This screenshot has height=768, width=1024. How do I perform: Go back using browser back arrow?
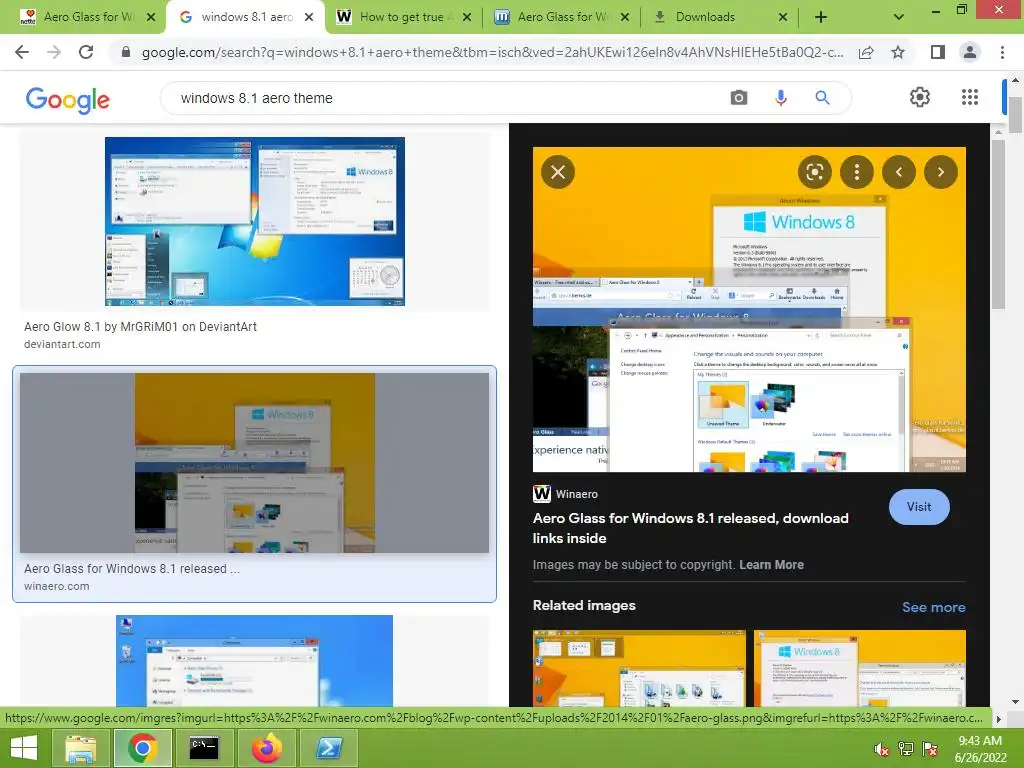(22, 52)
